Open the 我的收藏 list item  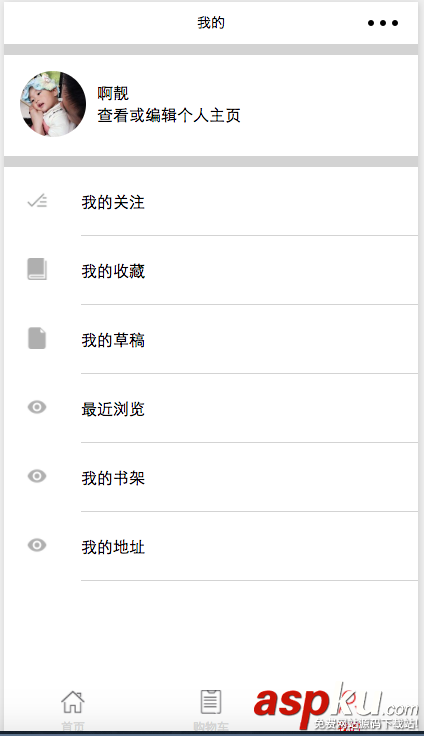211,270
